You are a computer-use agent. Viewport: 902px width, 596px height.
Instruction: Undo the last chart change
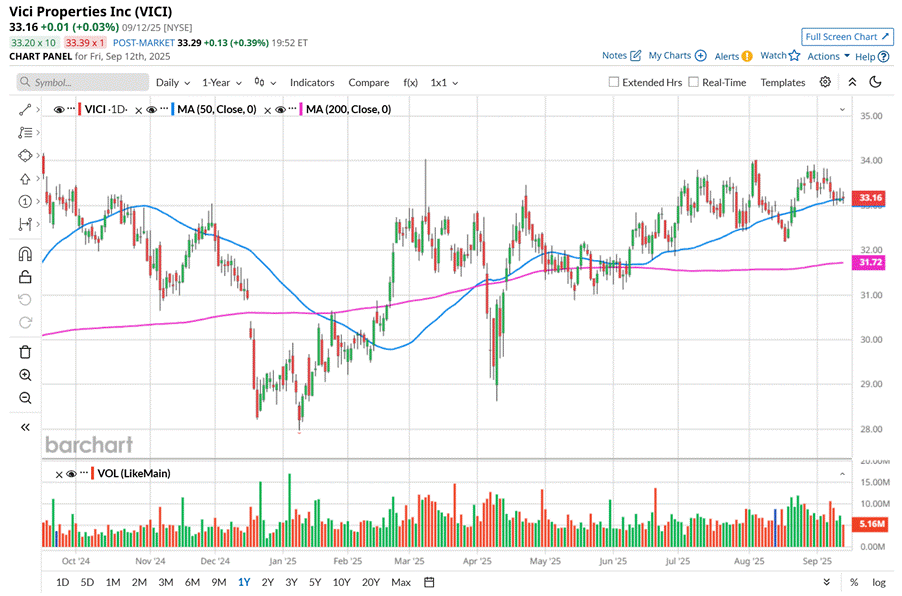(x=25, y=299)
